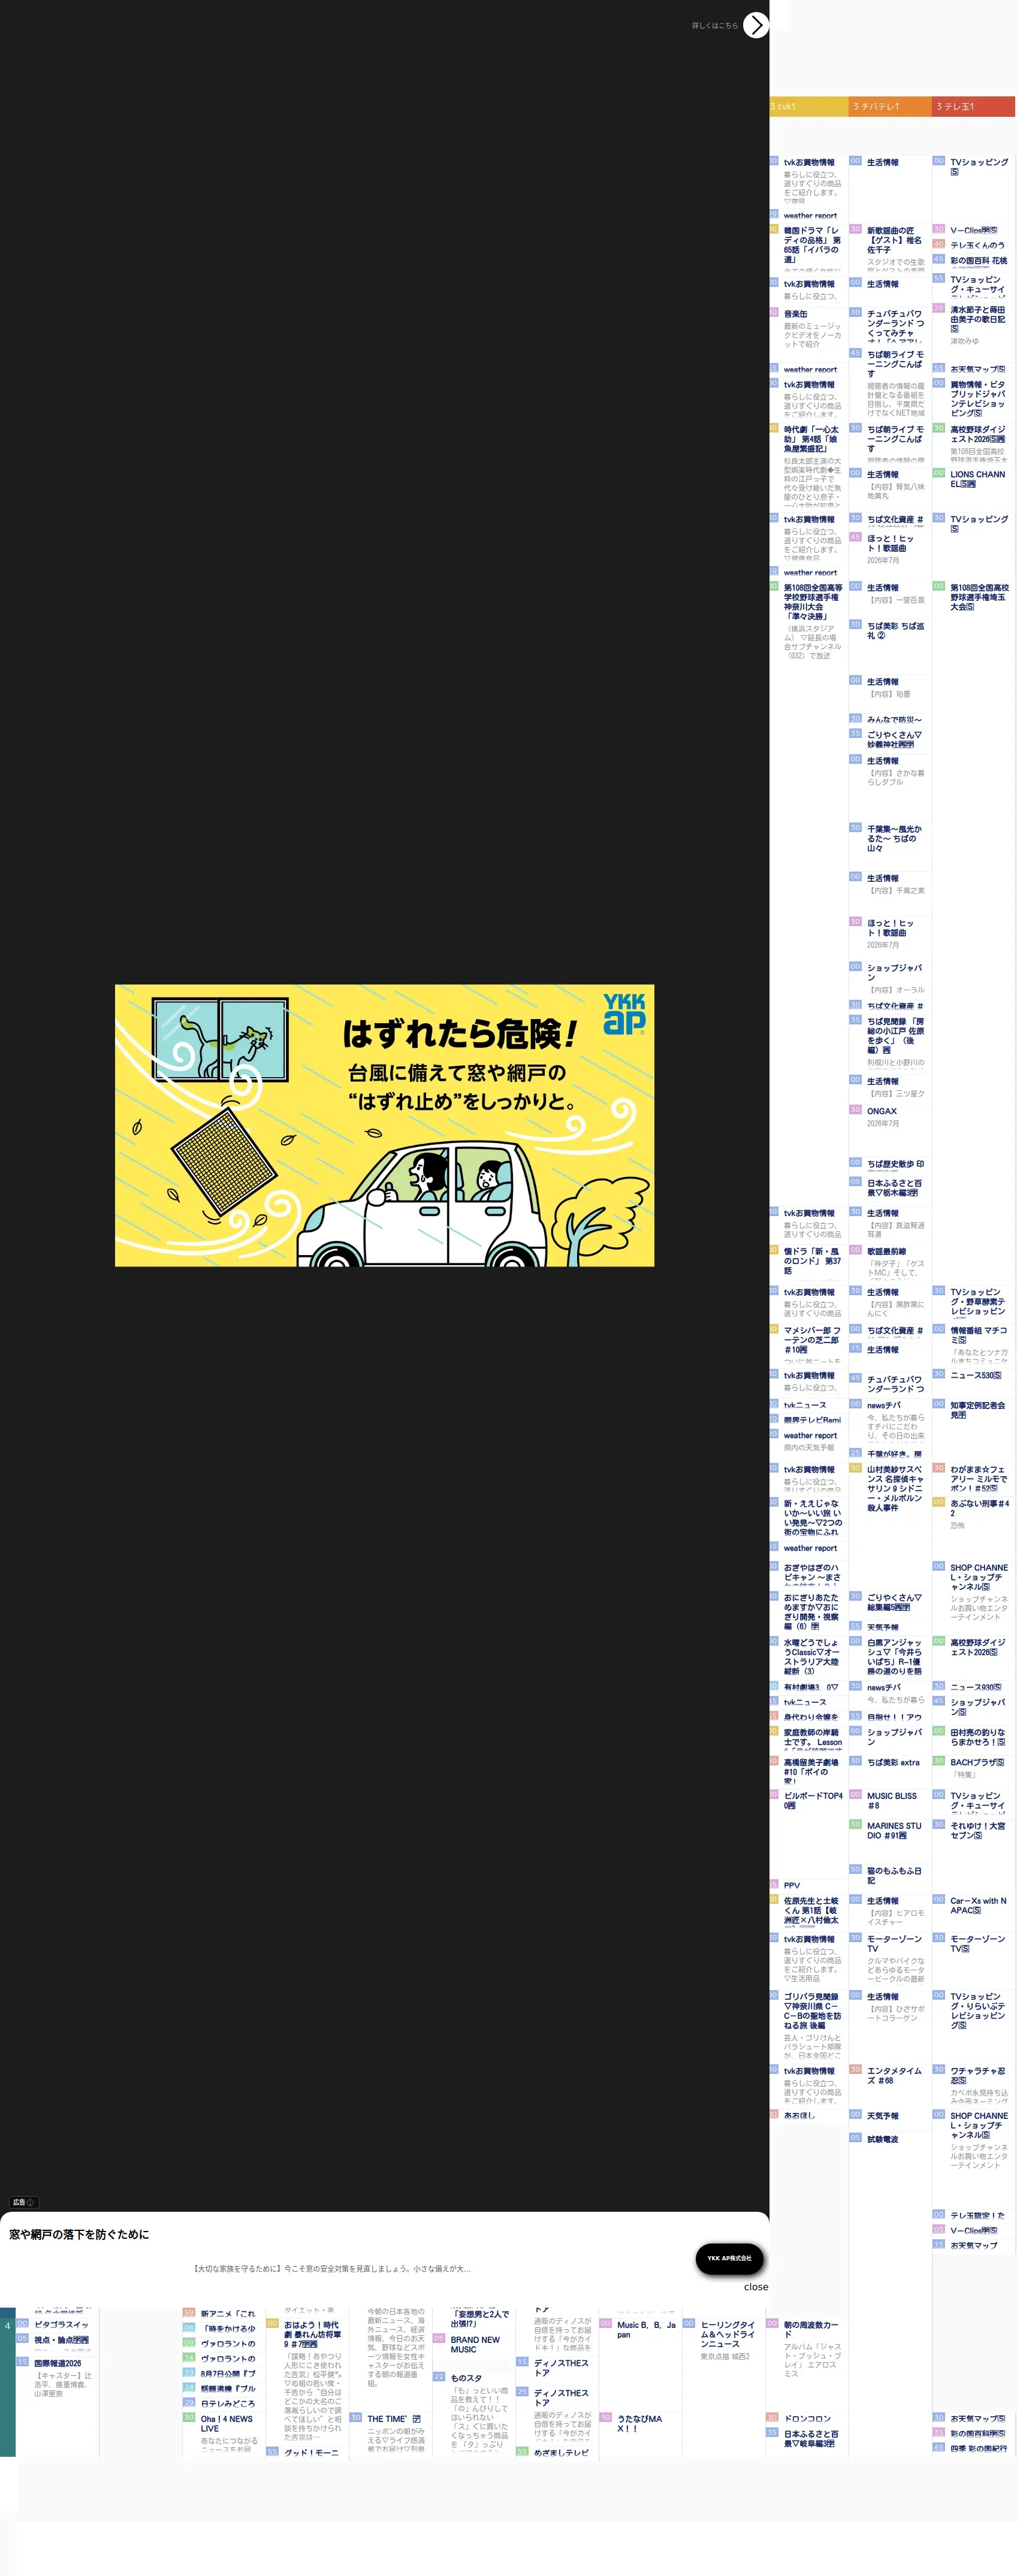Click Car-Xs with NAPAC program
1017x2576 pixels.
tap(978, 1905)
